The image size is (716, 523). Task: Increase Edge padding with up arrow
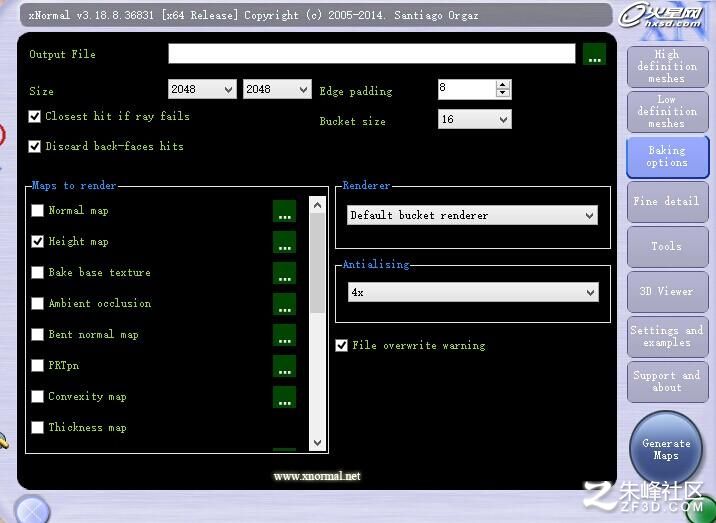click(503, 85)
